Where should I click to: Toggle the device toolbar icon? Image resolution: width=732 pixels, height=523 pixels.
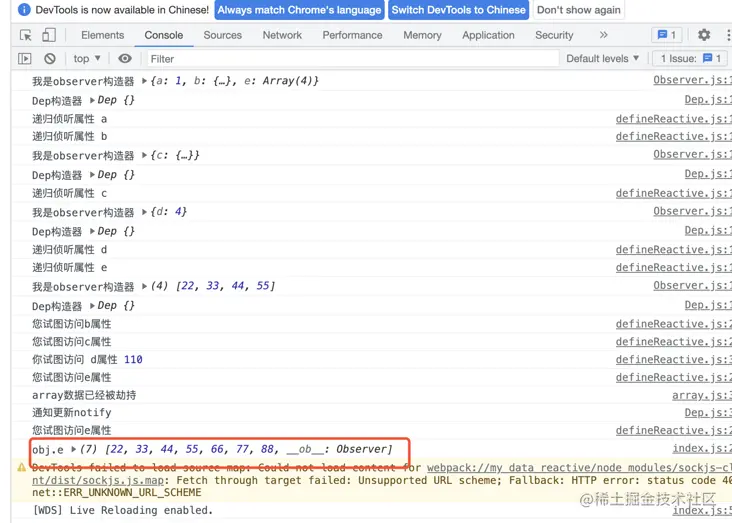point(49,35)
